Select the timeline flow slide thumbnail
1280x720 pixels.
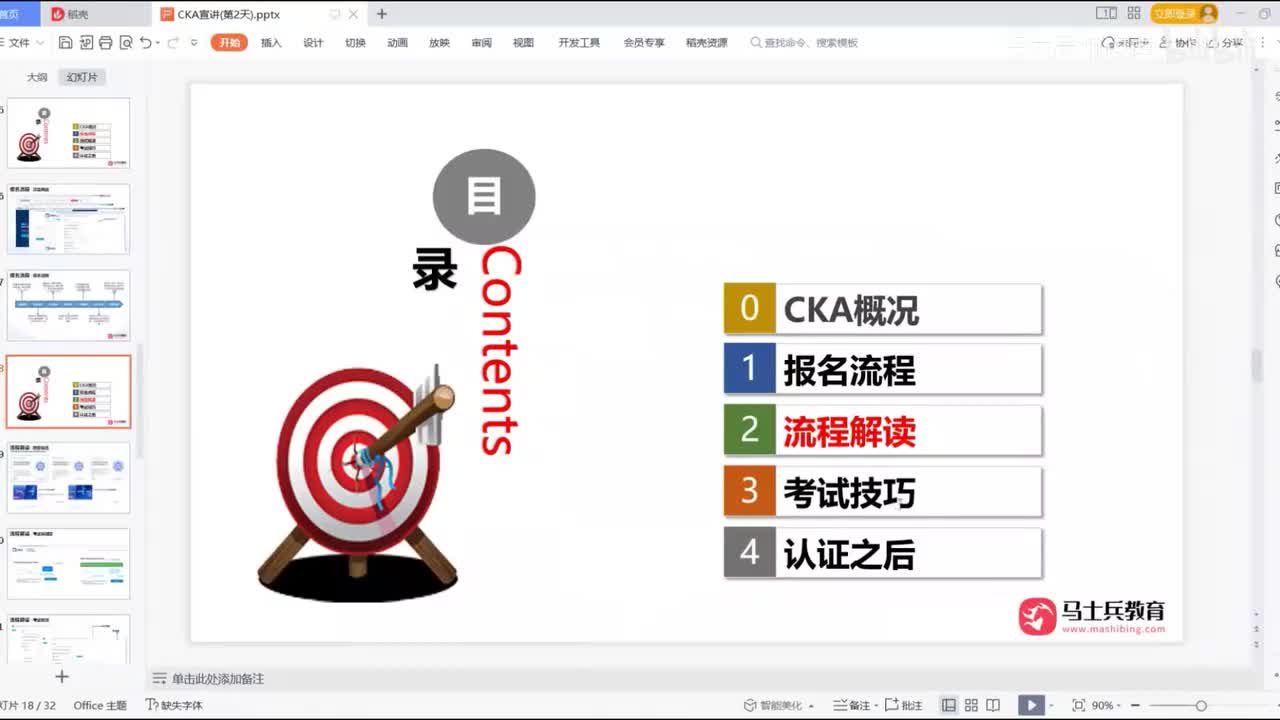pos(68,305)
